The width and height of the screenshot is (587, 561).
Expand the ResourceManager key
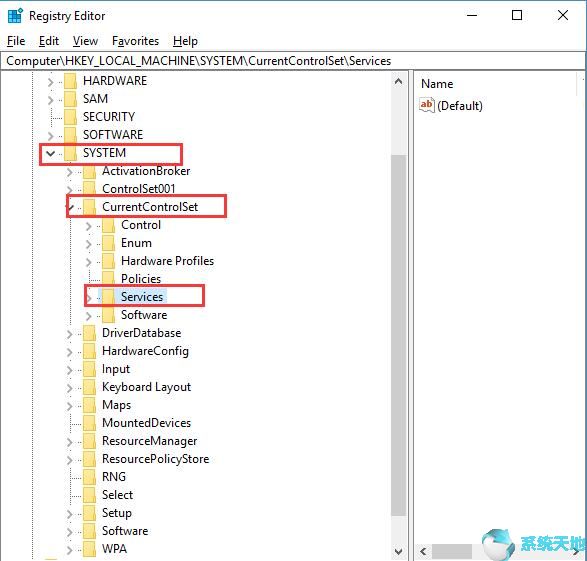coord(70,442)
